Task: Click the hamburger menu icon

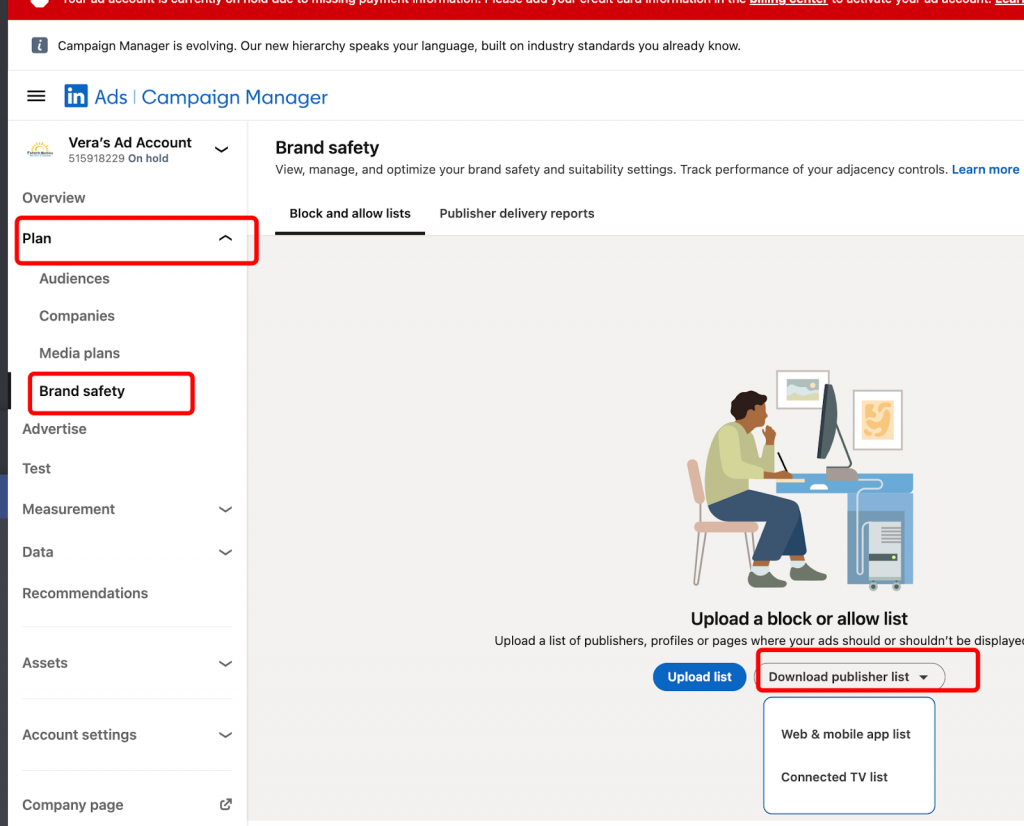Action: tap(36, 97)
